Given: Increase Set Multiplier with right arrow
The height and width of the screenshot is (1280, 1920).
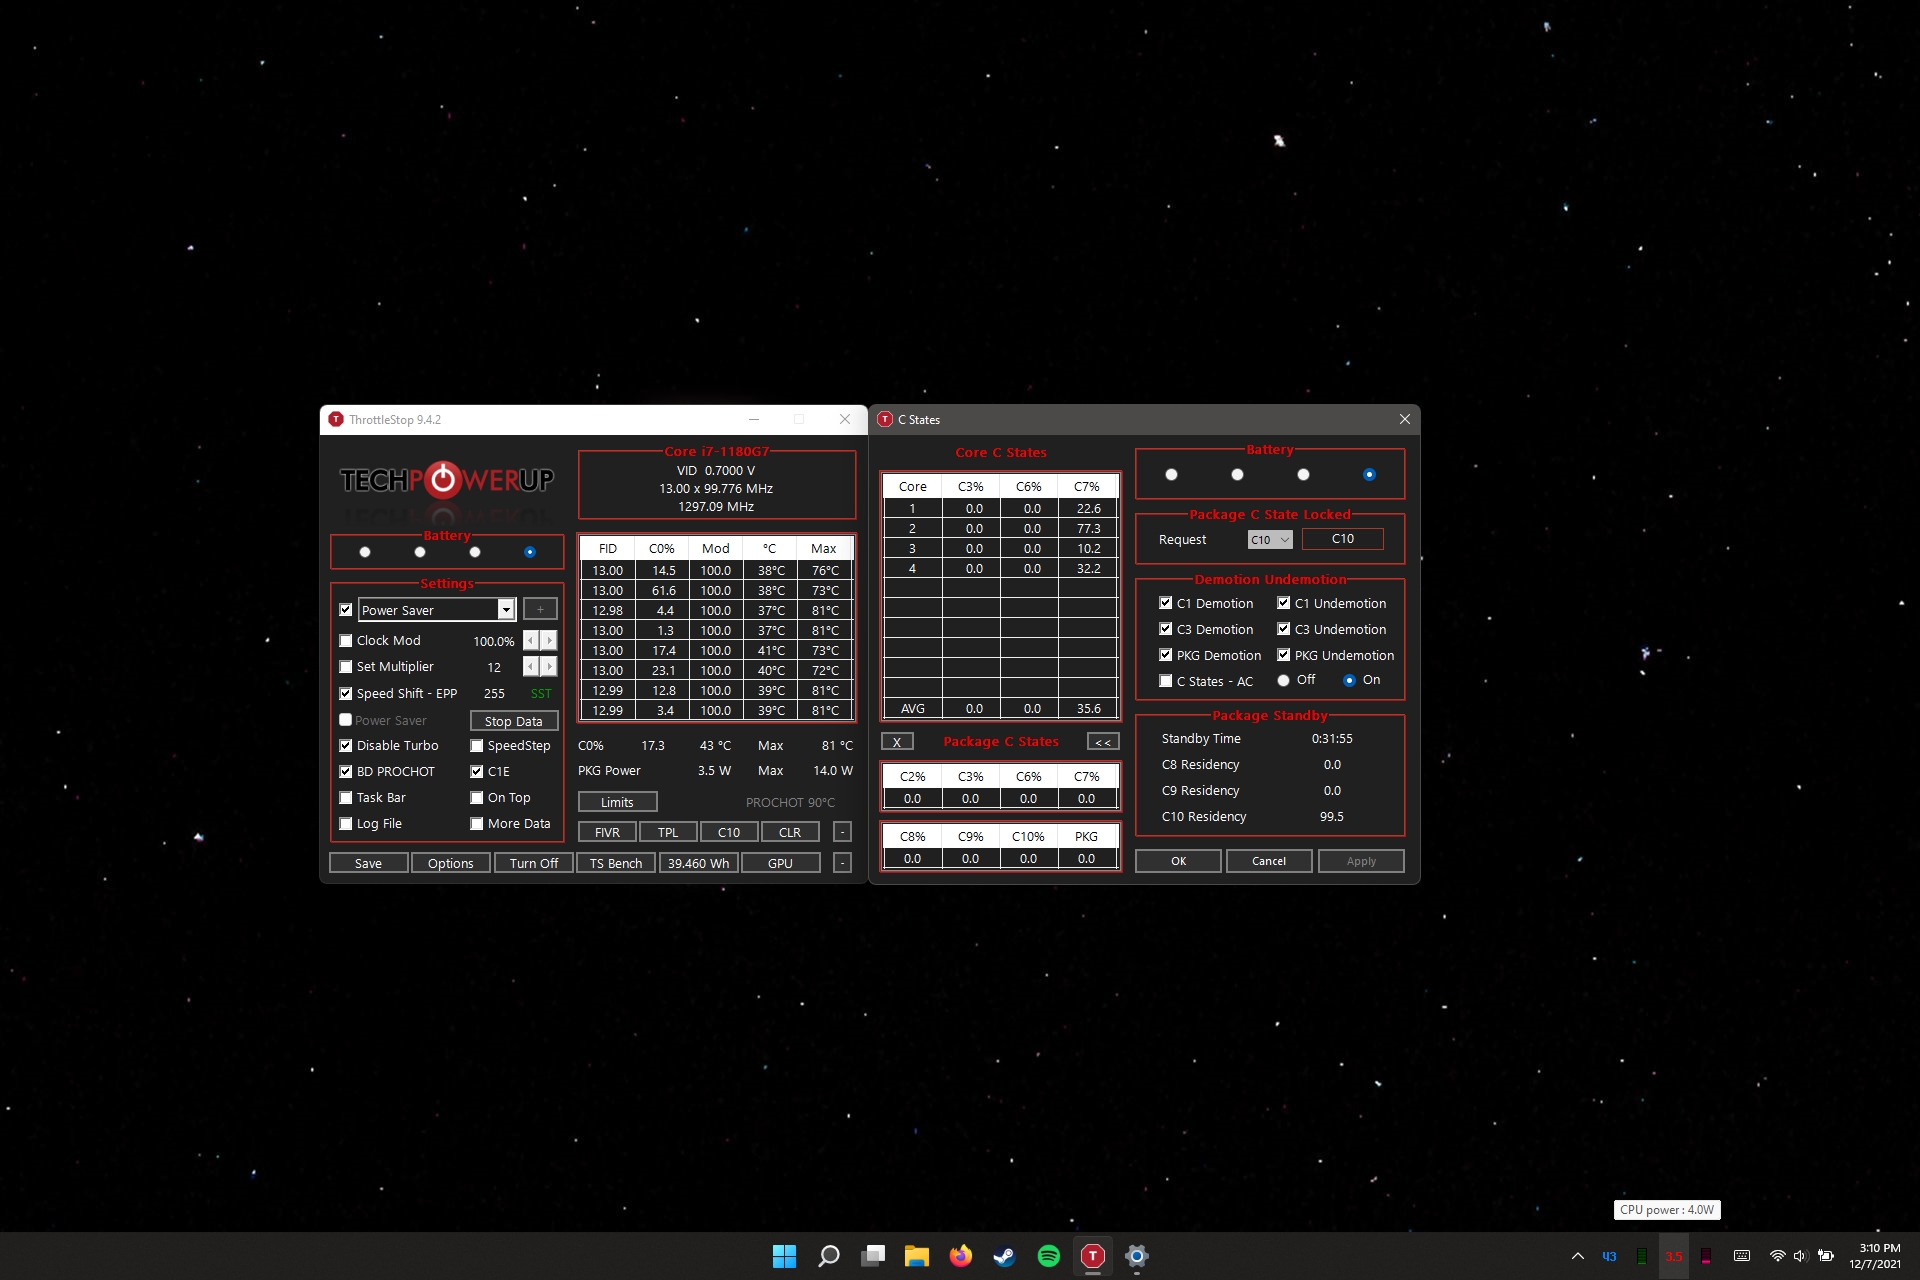Looking at the screenshot, I should 549,667.
